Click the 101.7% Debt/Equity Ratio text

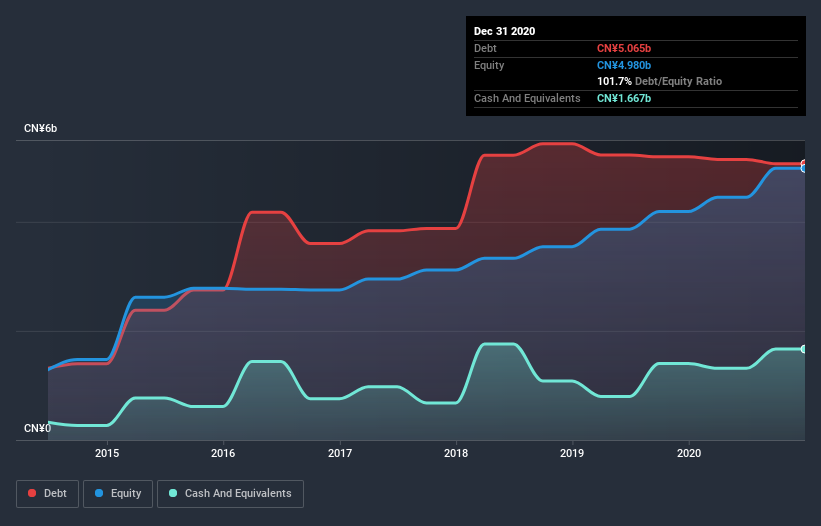click(x=659, y=82)
